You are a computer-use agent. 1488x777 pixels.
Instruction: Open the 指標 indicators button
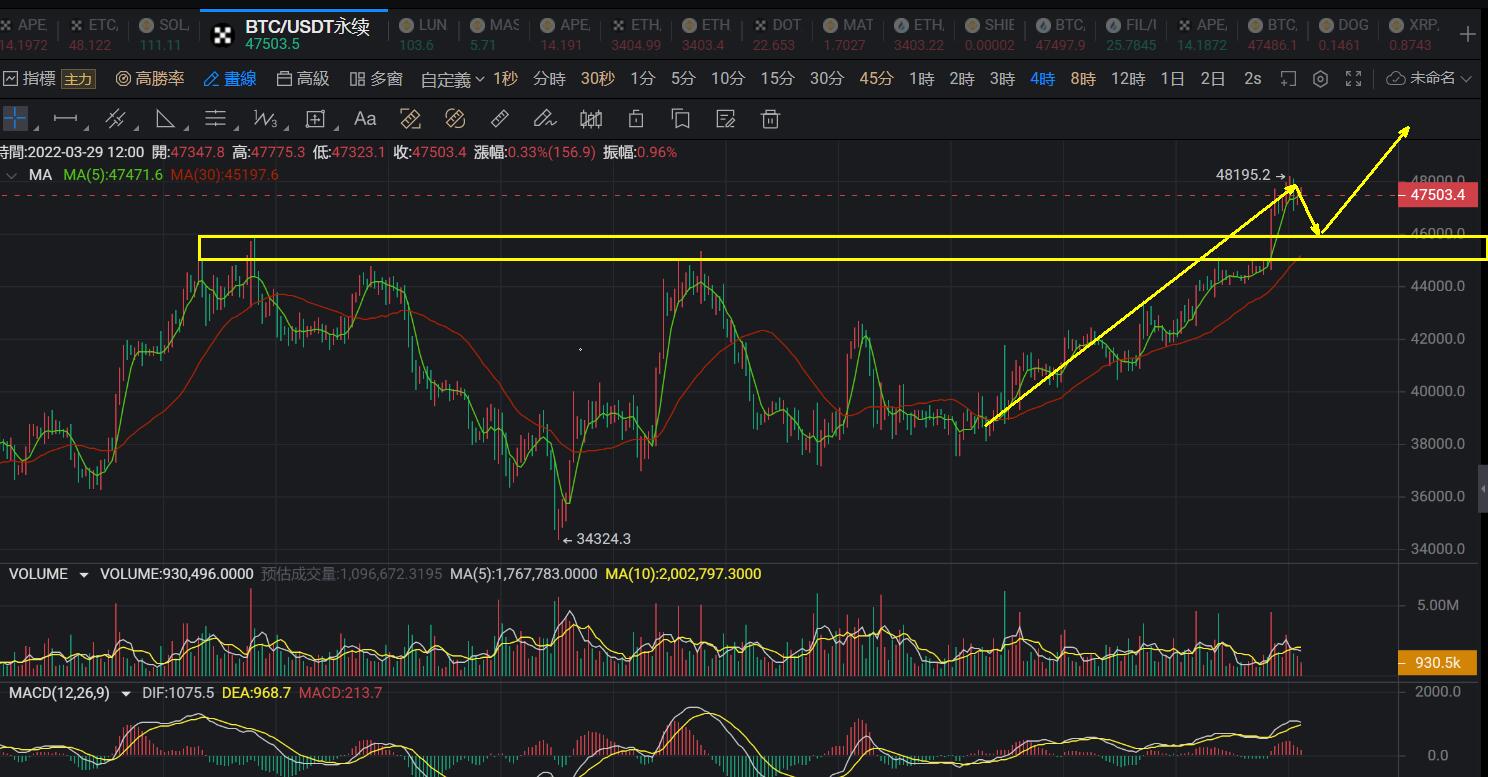pos(30,79)
